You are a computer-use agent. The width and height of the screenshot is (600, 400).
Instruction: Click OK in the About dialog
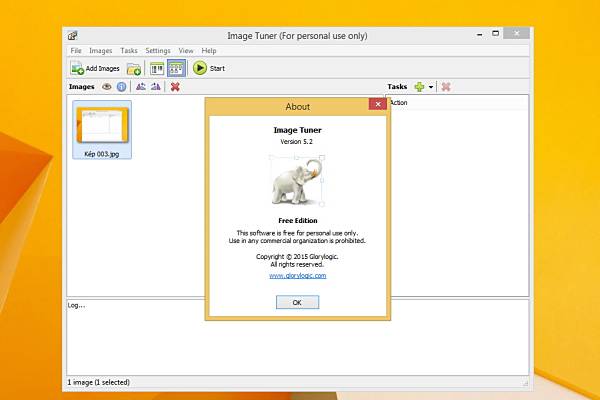pyautogui.click(x=297, y=302)
